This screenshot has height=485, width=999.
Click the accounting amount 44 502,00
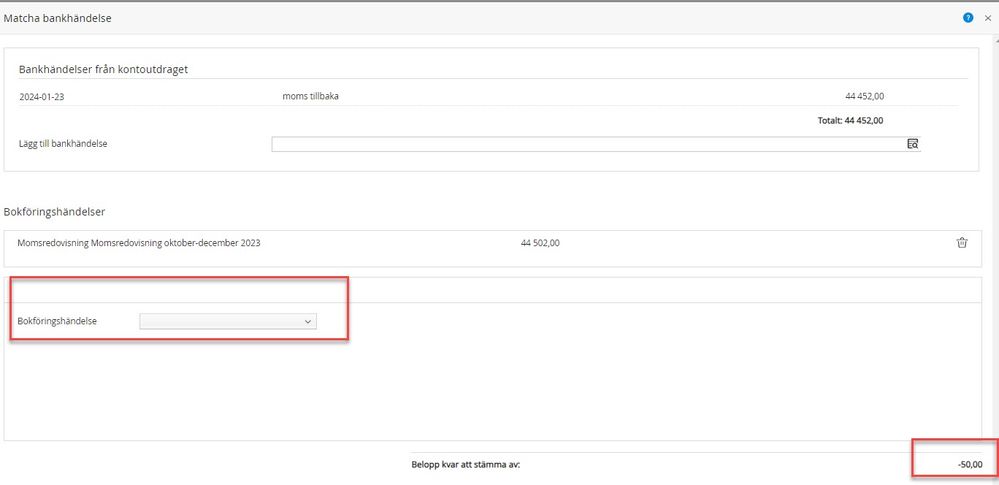point(540,242)
